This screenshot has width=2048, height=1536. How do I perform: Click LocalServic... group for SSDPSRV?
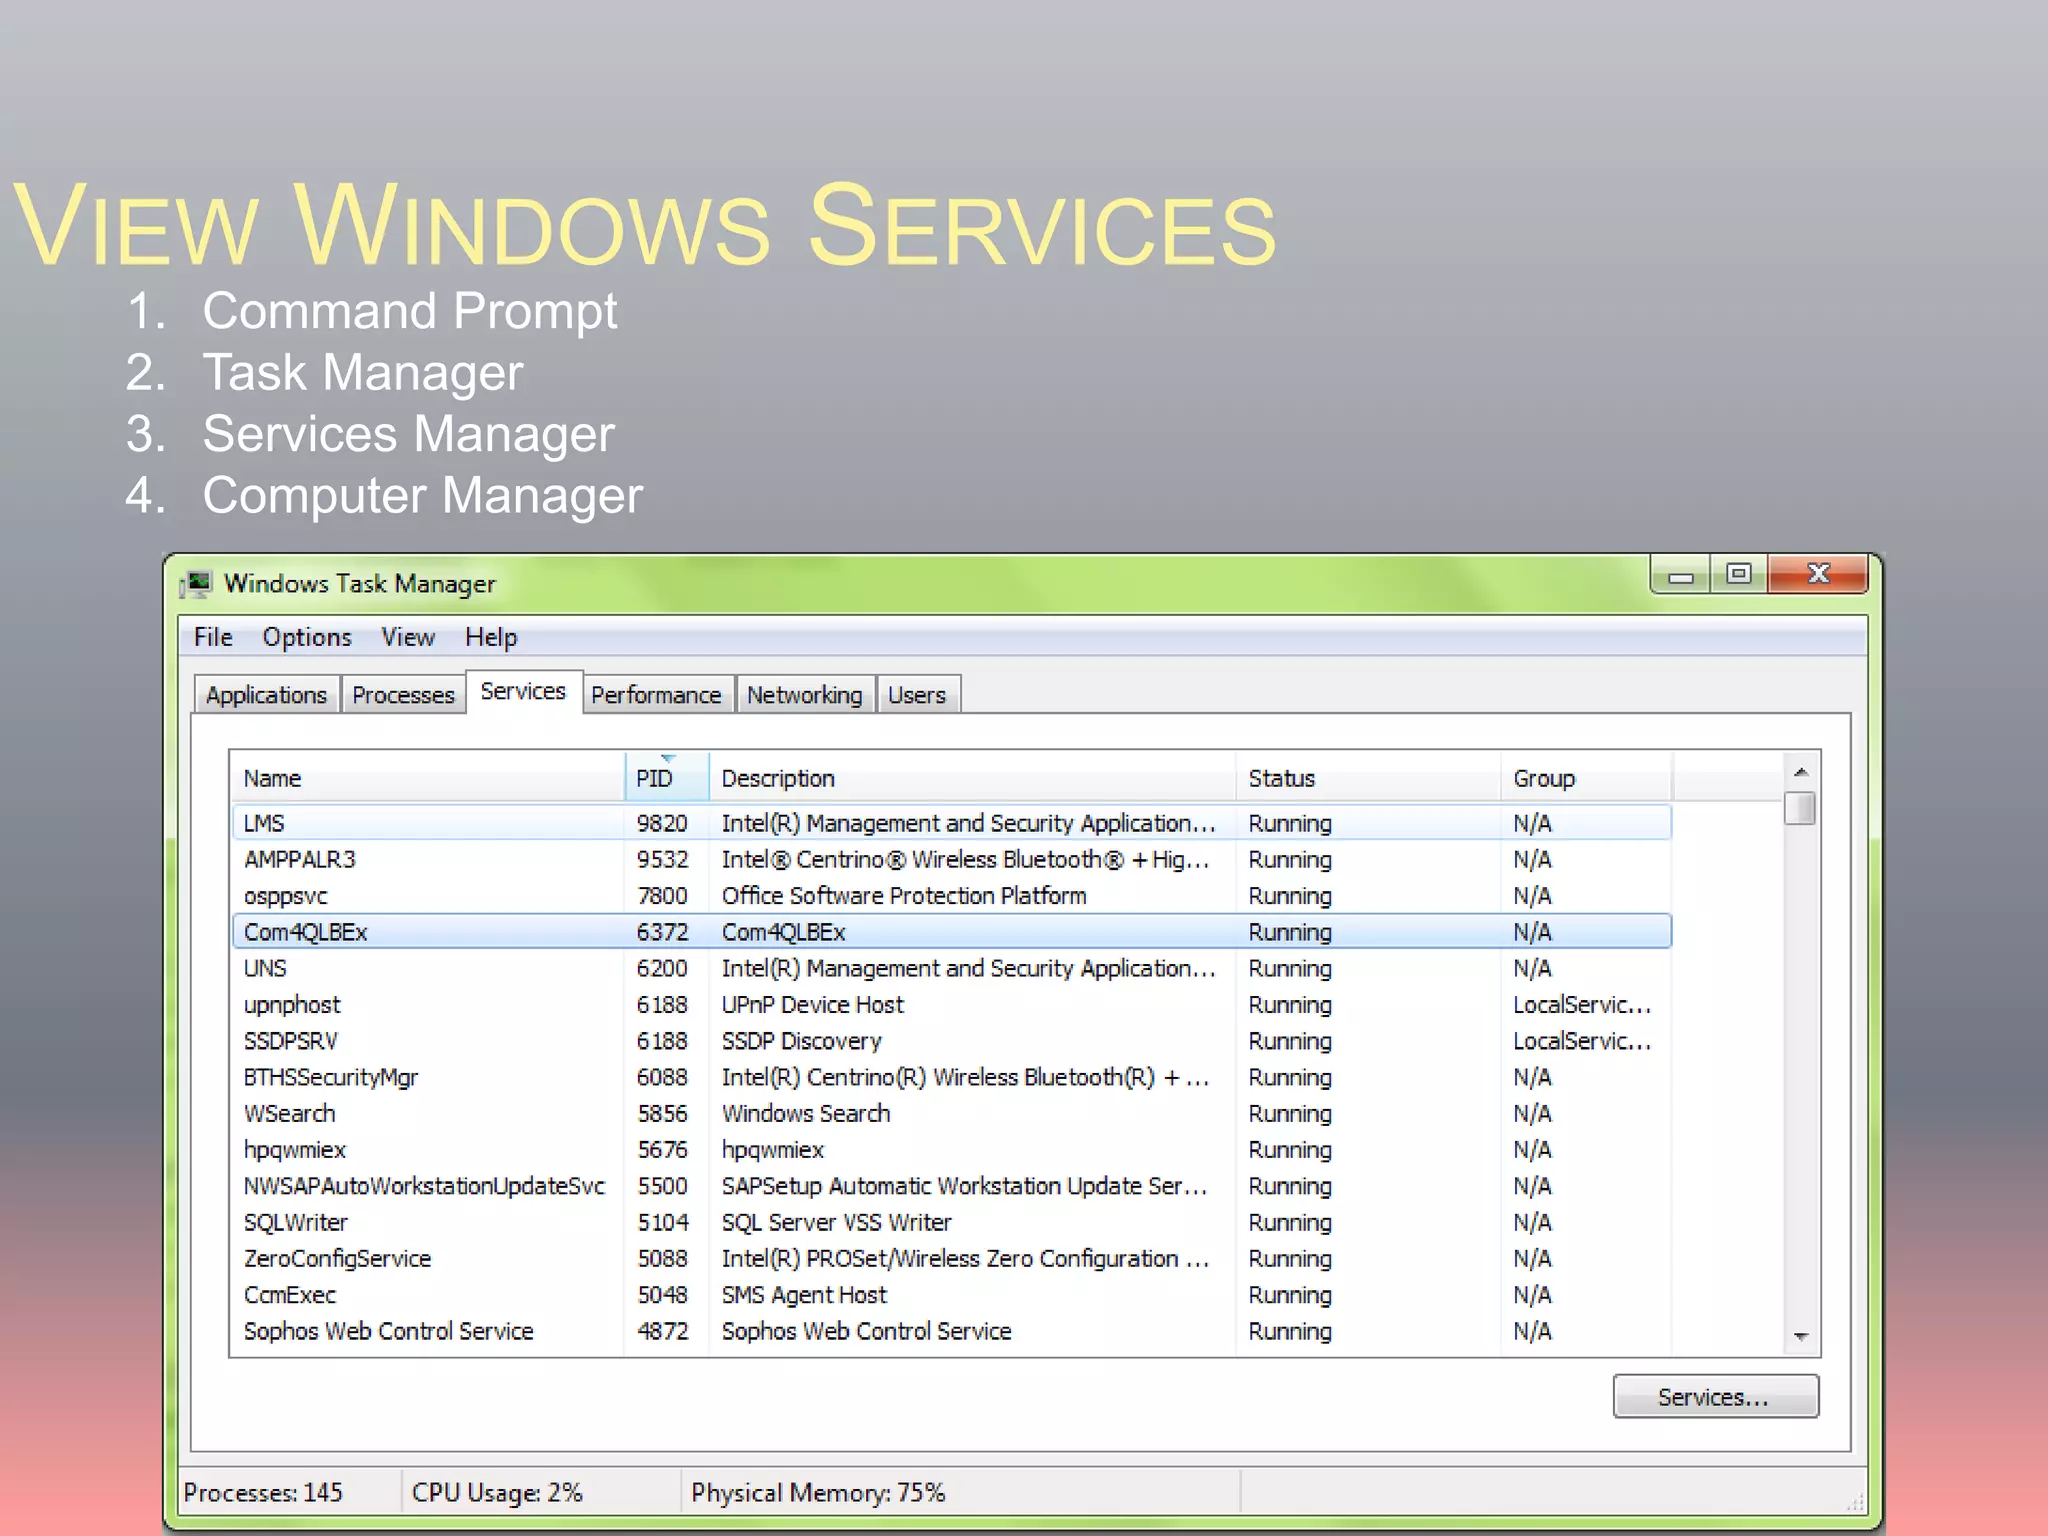(x=1582, y=1041)
